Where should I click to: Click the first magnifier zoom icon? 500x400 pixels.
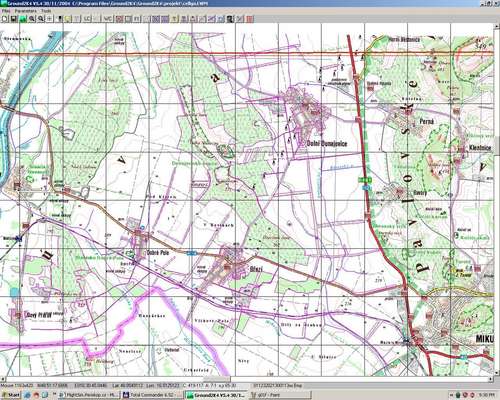pos(32,19)
